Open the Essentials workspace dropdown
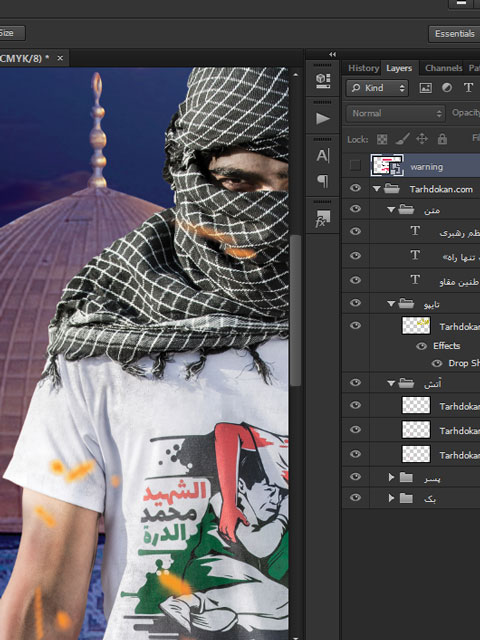480x640 pixels. [x=454, y=34]
